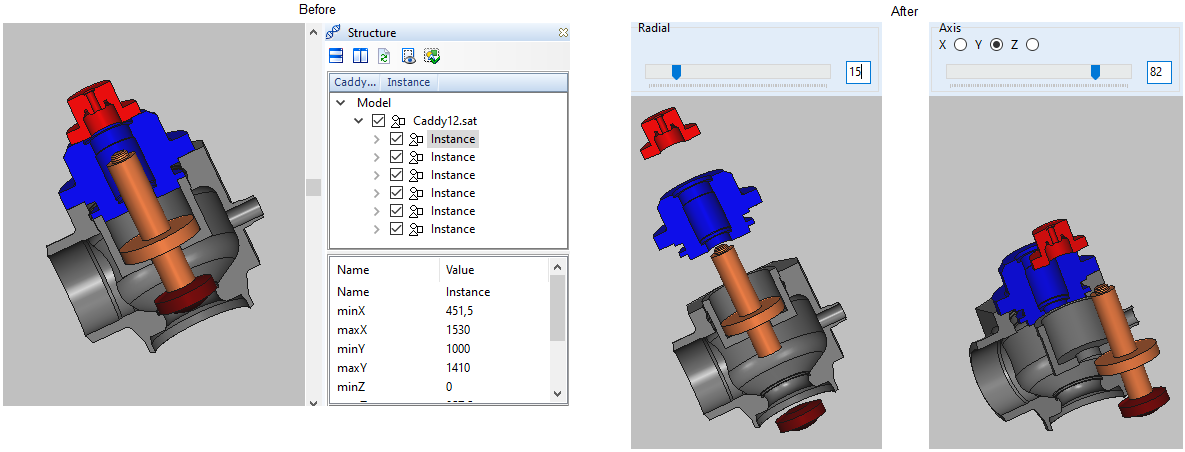Click the Radial slider handle
The image size is (1185, 452).
pyautogui.click(x=677, y=71)
